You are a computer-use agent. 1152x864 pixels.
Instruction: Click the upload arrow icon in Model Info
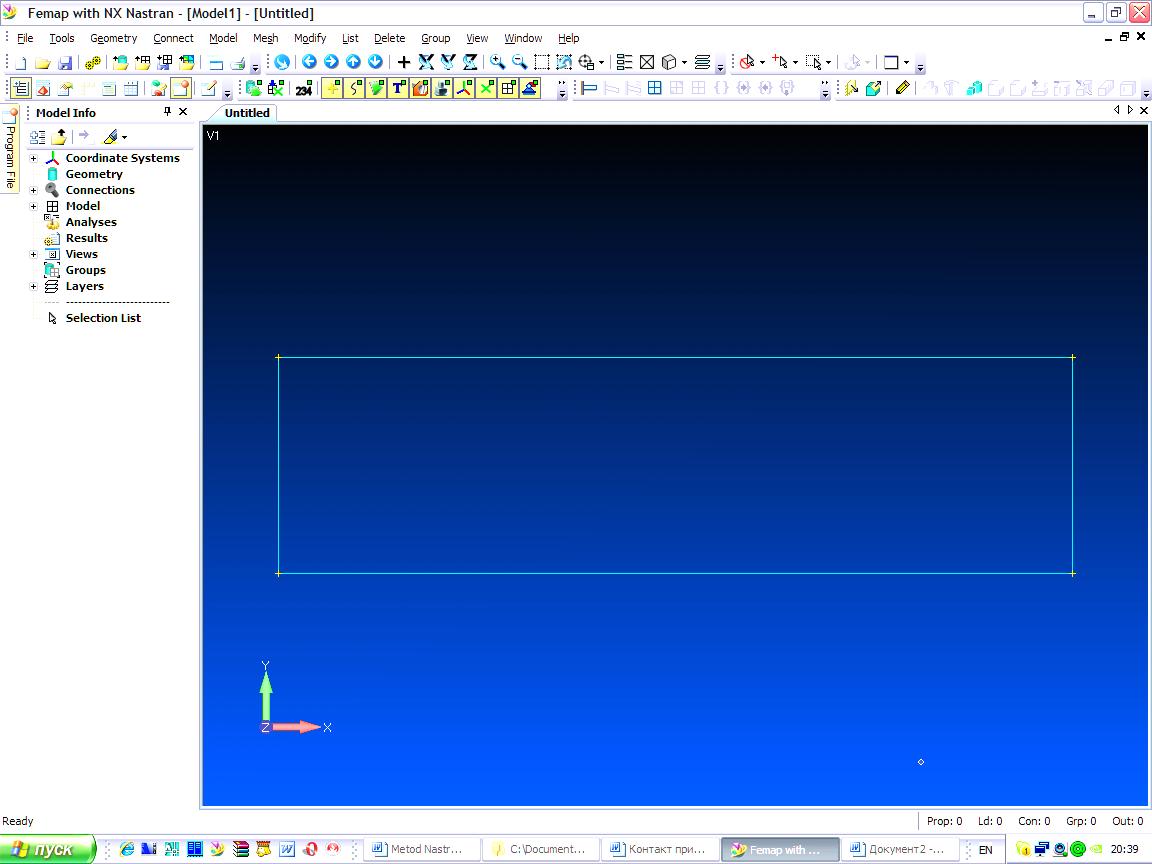pyautogui.click(x=60, y=137)
